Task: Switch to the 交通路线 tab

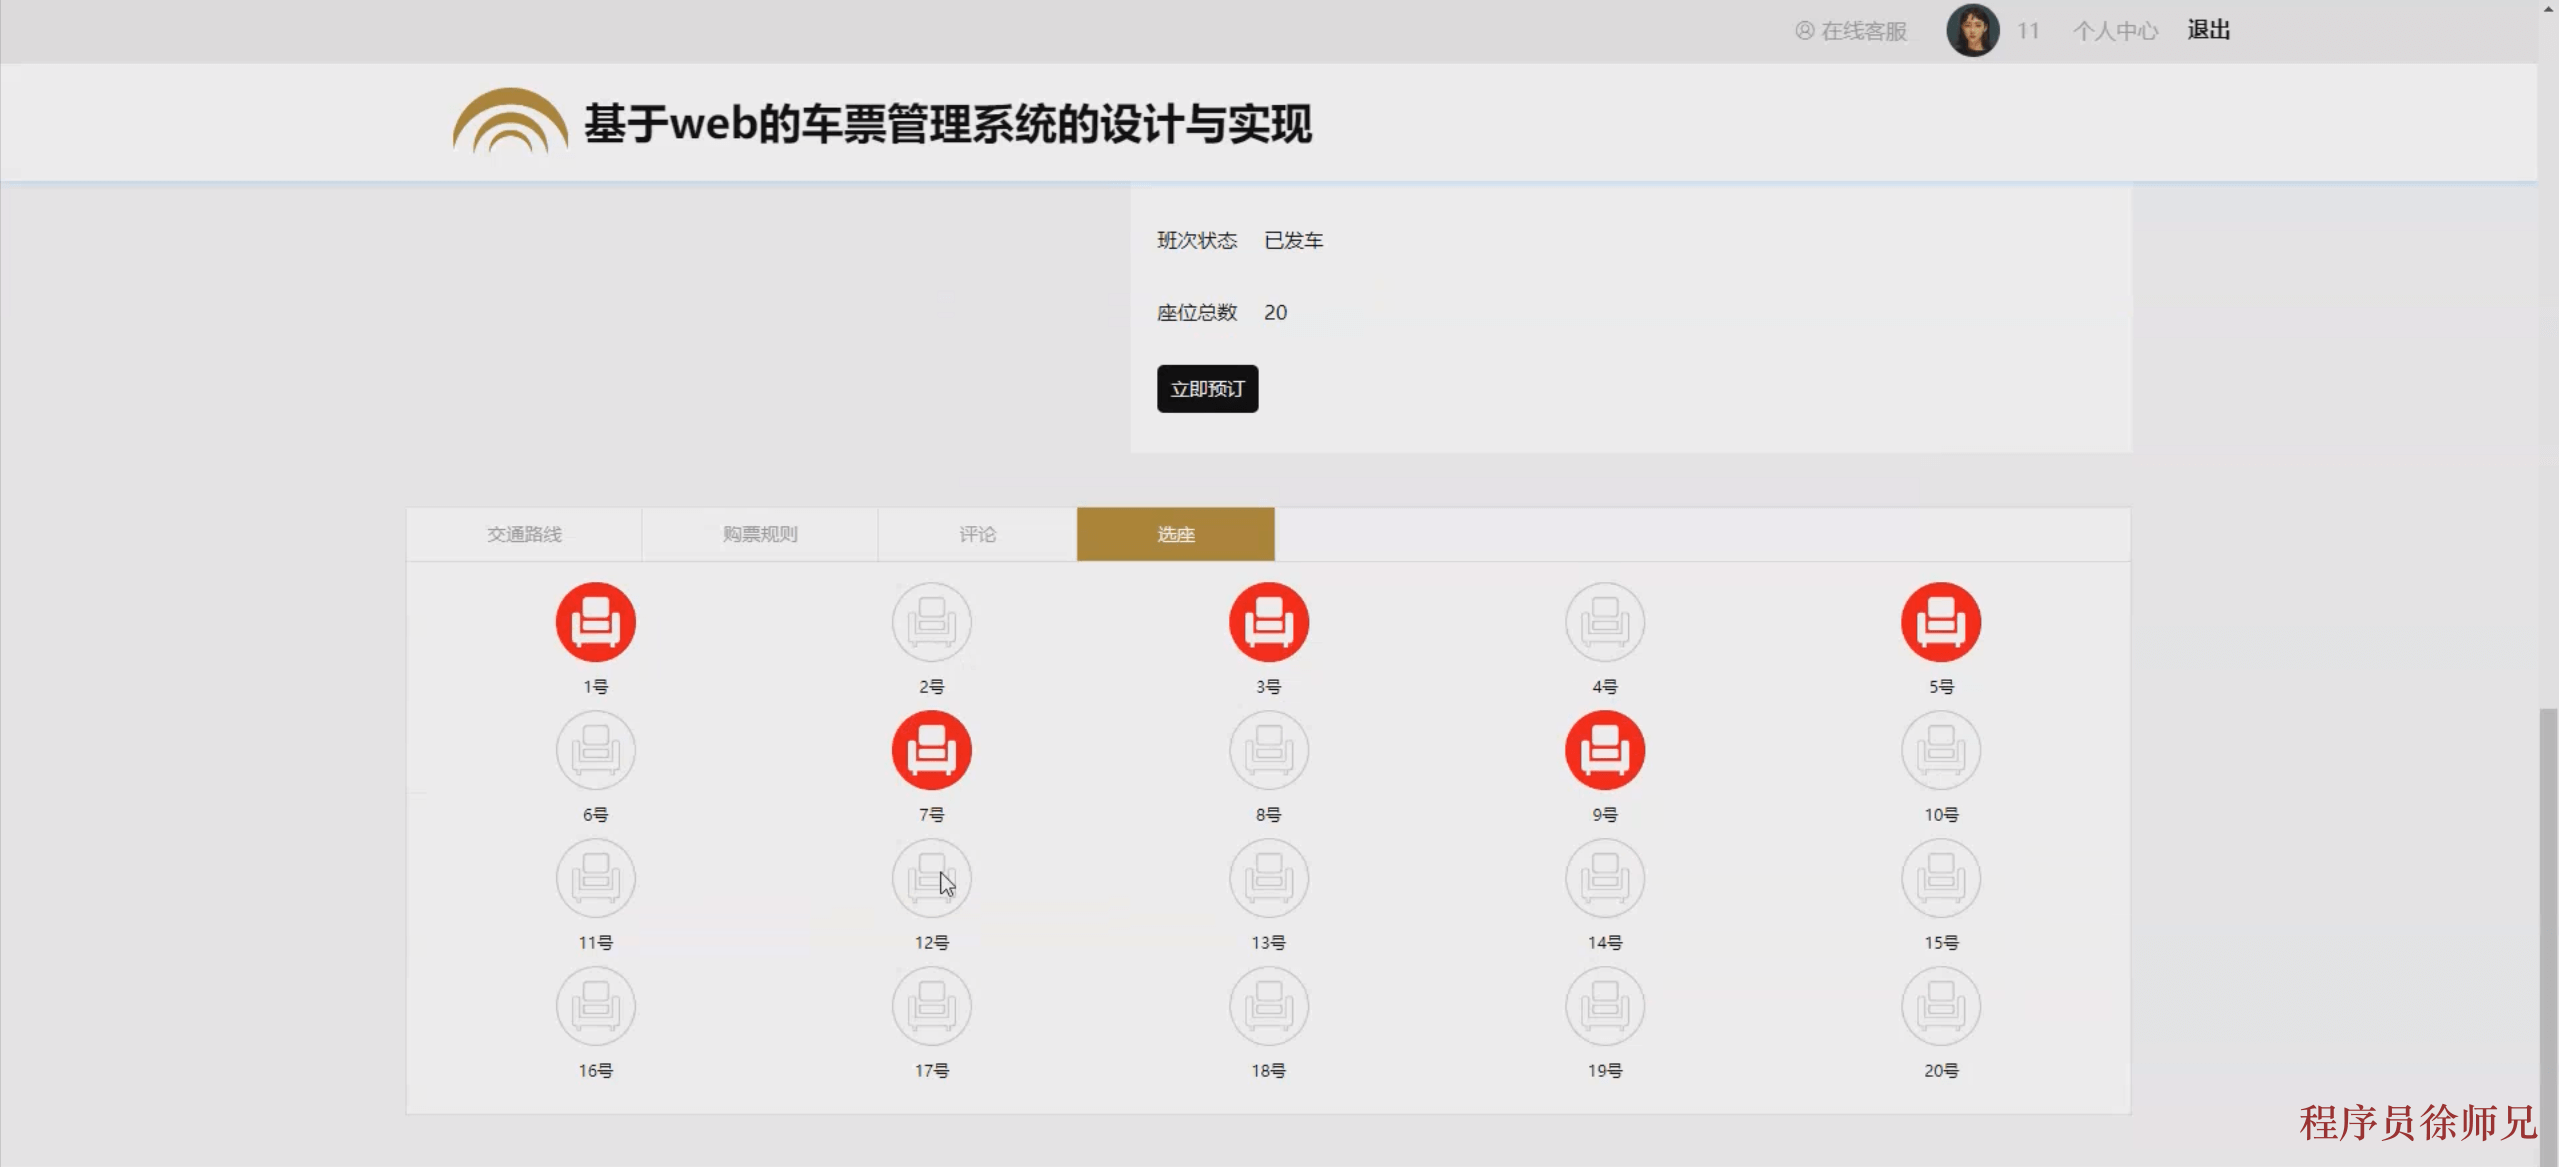Action: point(523,534)
